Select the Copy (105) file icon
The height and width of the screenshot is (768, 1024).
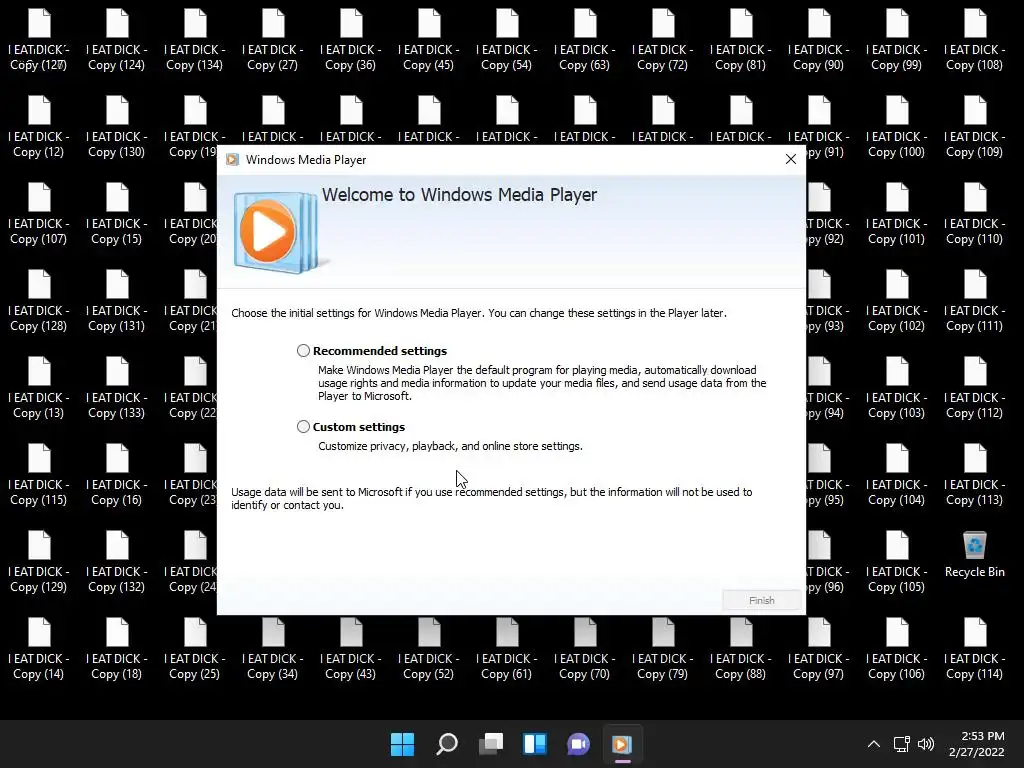pos(897,562)
